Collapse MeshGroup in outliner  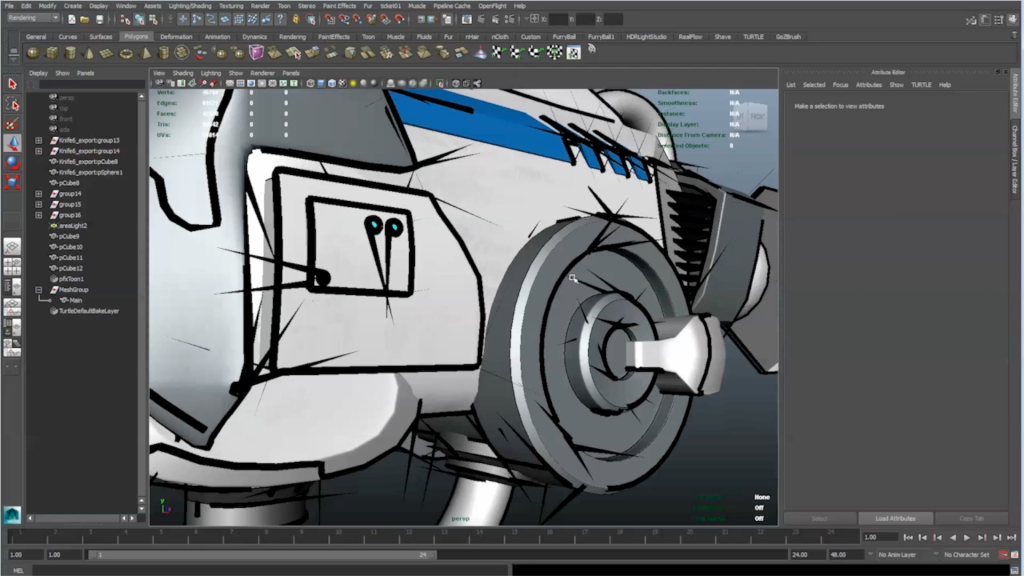39,290
